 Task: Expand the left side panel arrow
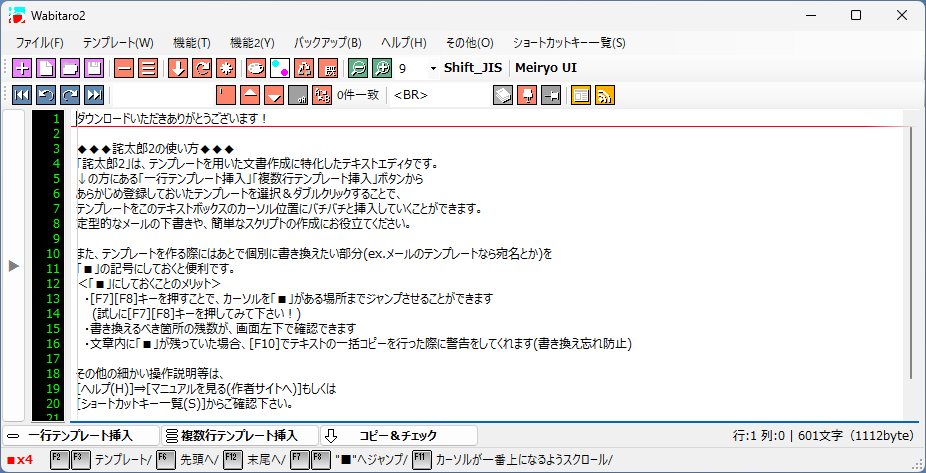pyautogui.click(x=13, y=265)
